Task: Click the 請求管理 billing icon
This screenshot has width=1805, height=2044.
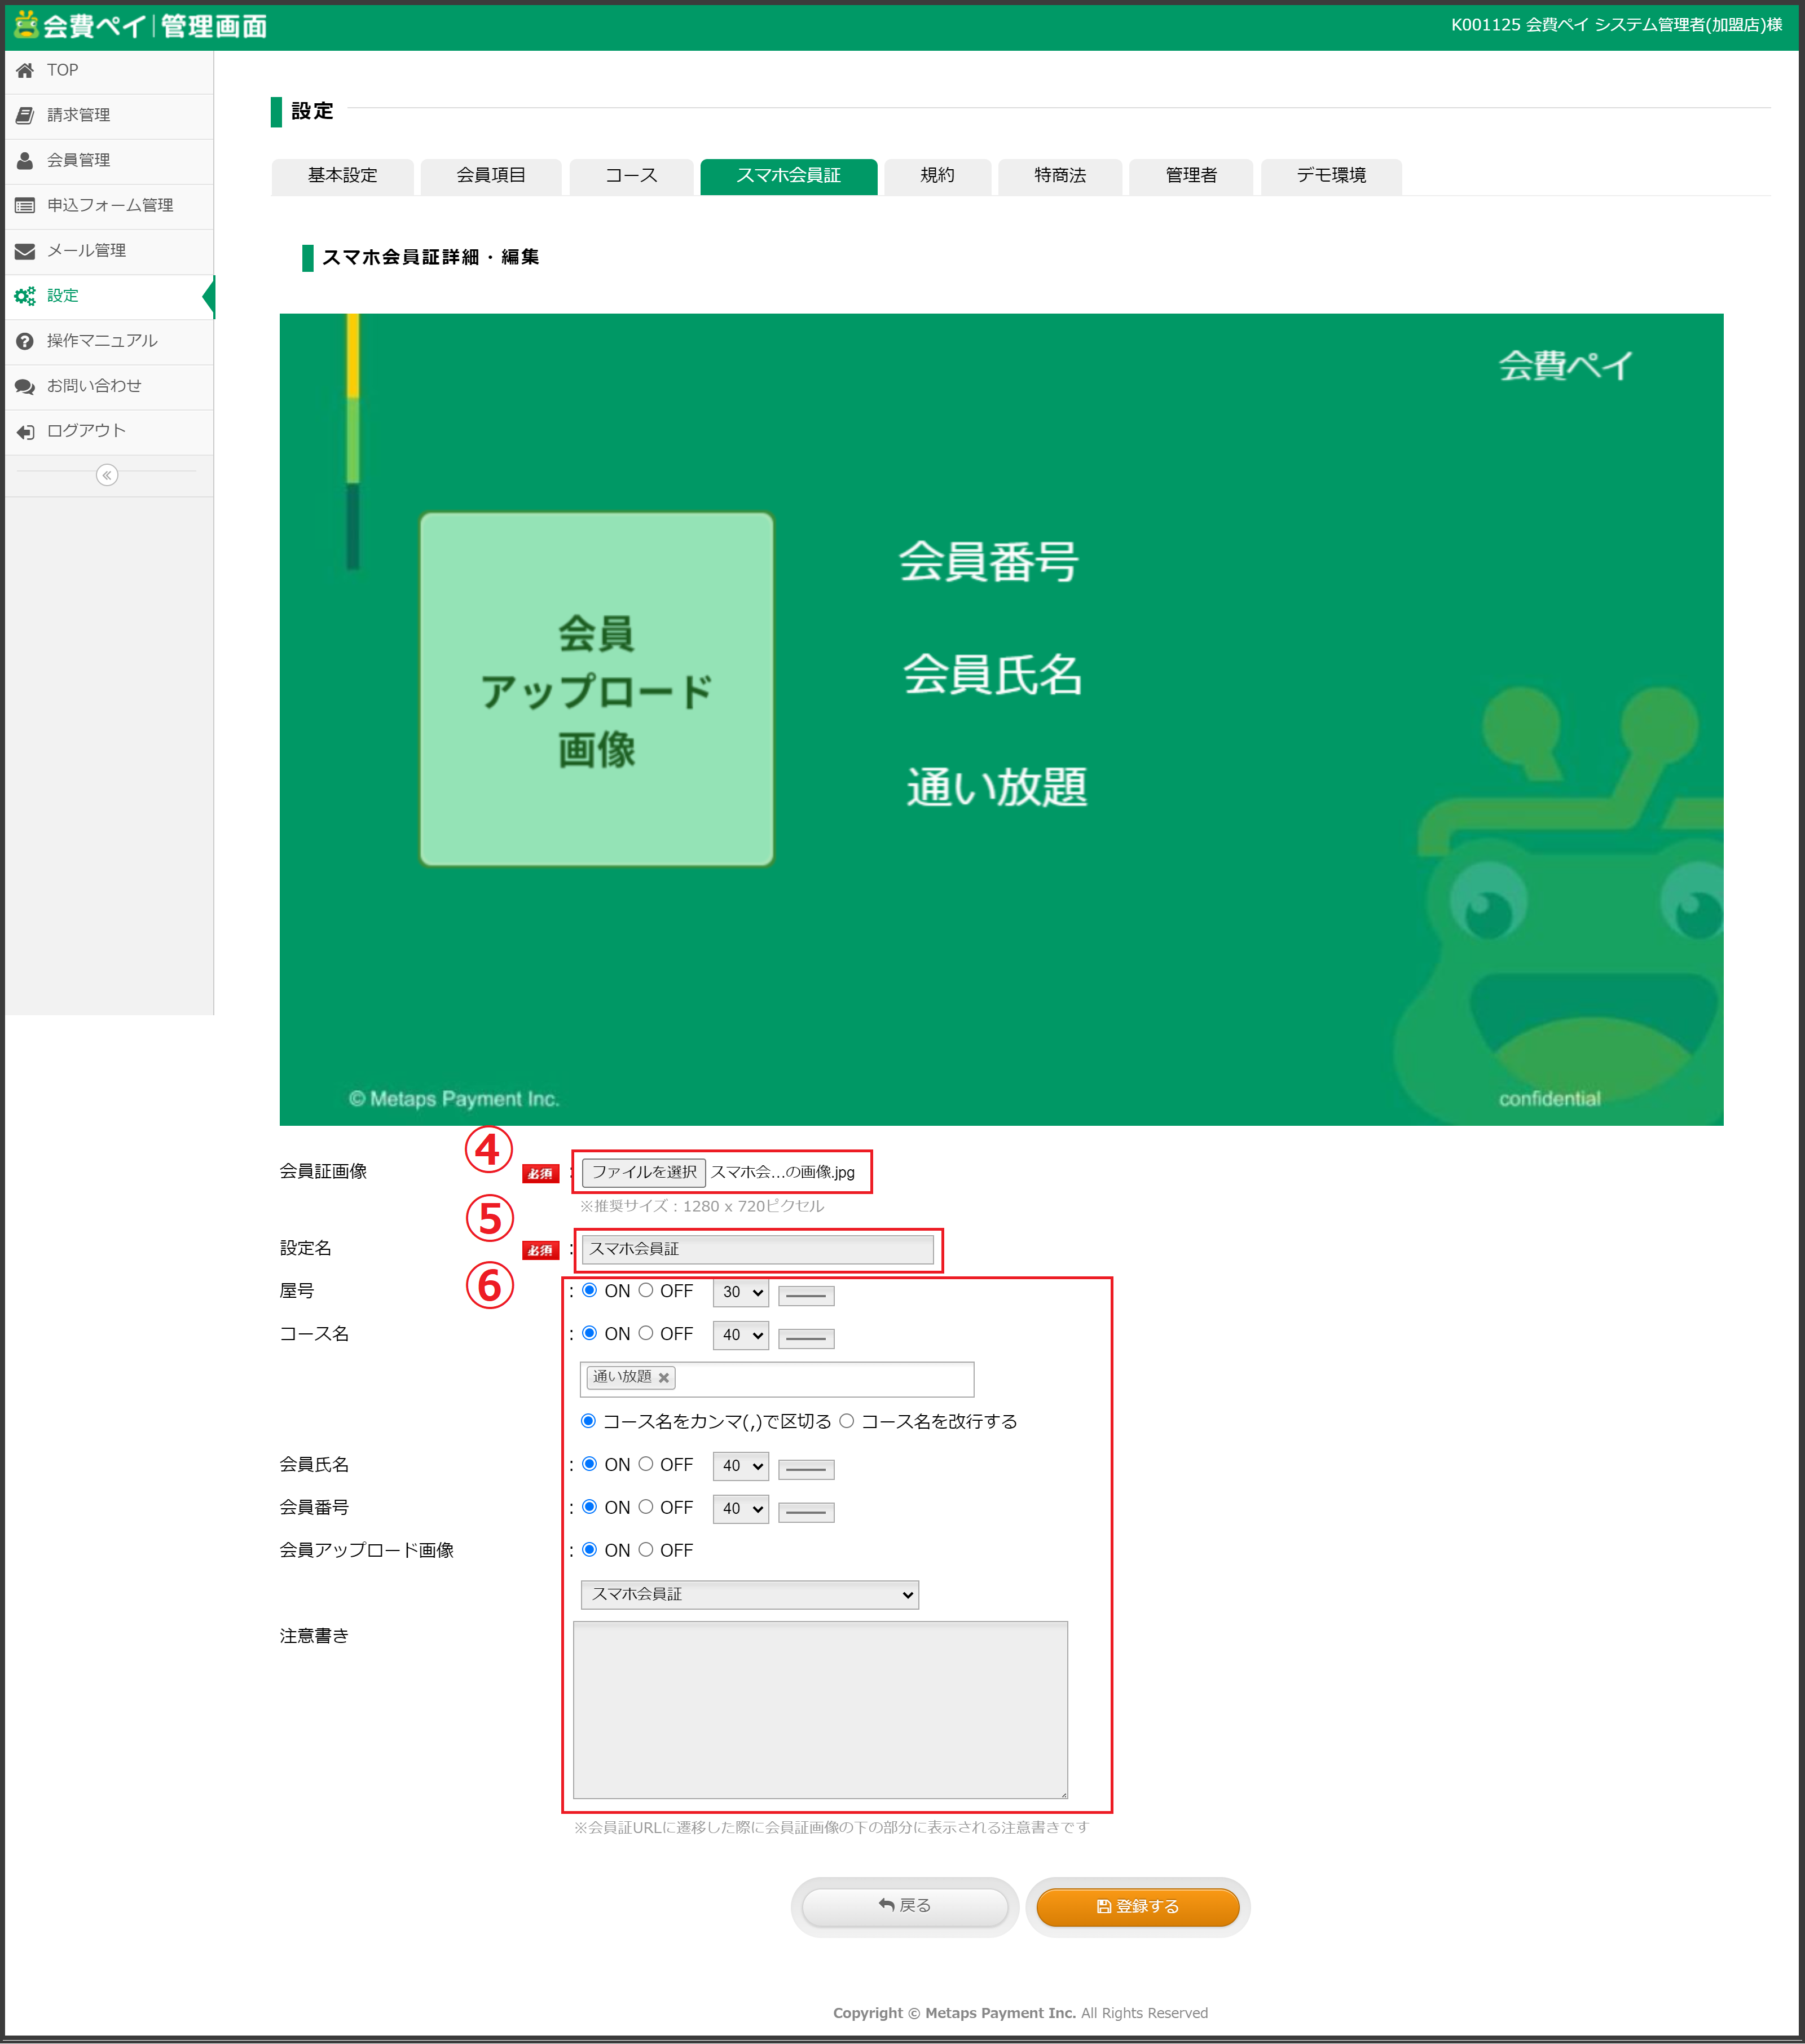Action: pos(25,115)
